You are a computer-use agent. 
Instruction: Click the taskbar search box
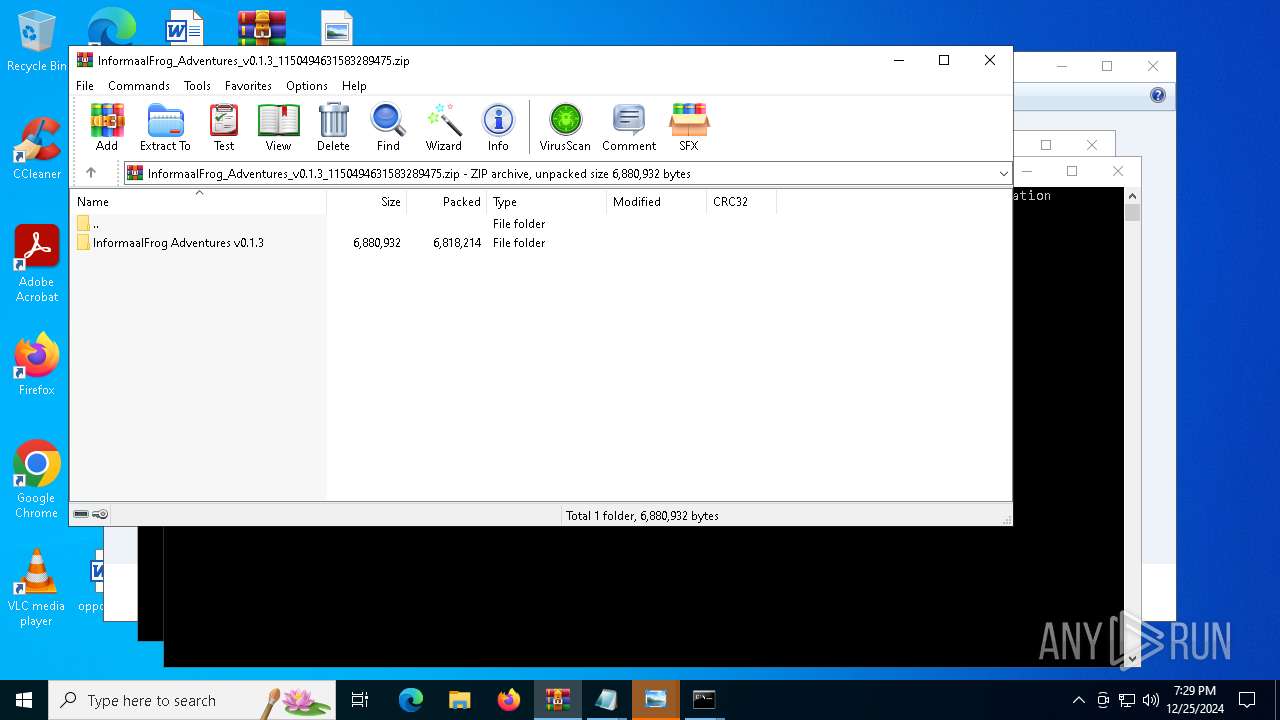pyautogui.click(x=192, y=700)
